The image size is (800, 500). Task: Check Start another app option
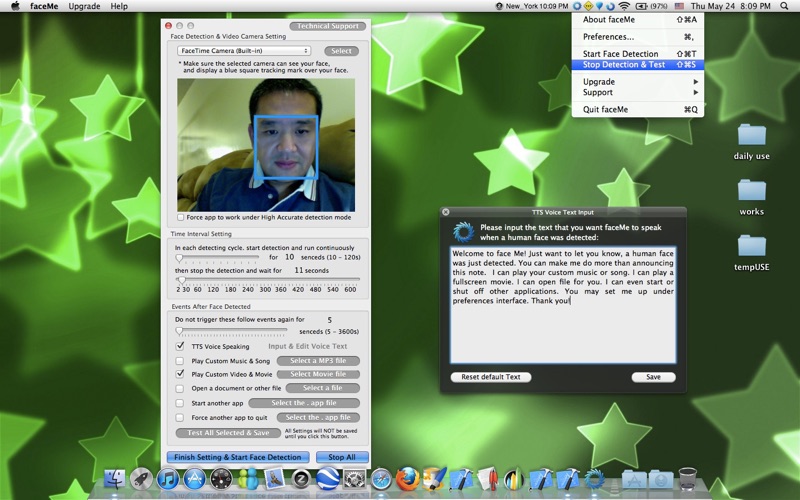tap(180, 403)
